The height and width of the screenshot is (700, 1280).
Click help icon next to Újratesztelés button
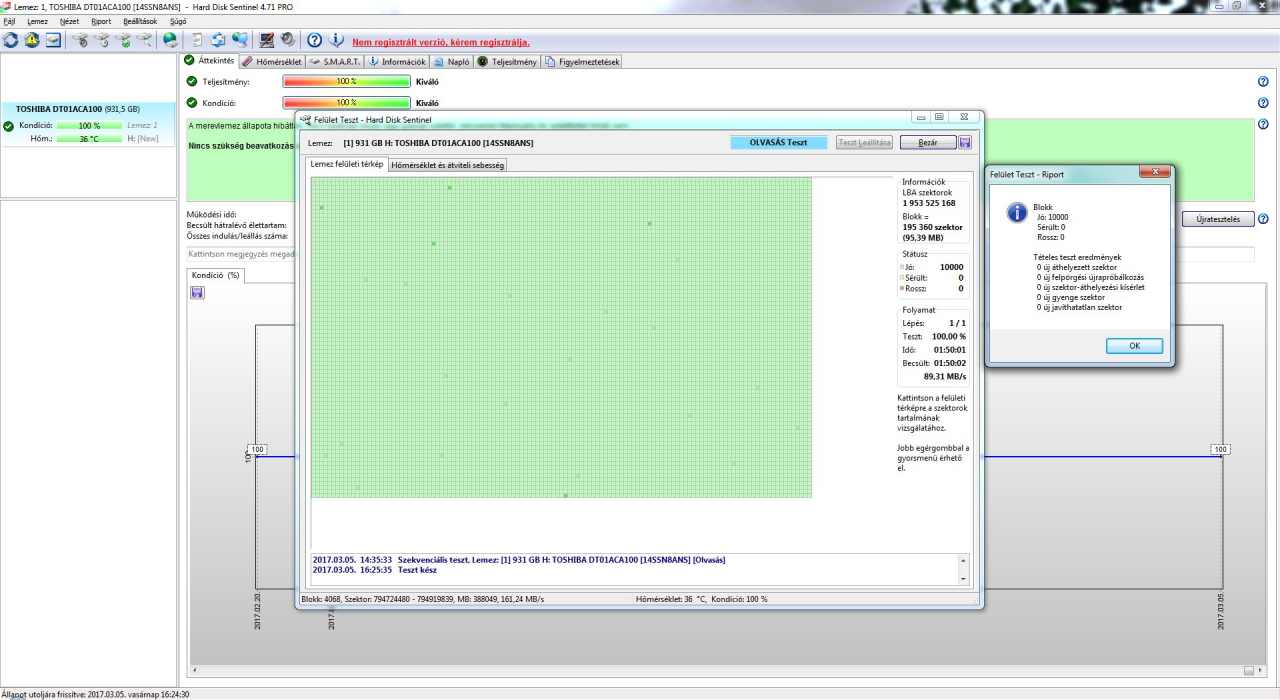1263,219
